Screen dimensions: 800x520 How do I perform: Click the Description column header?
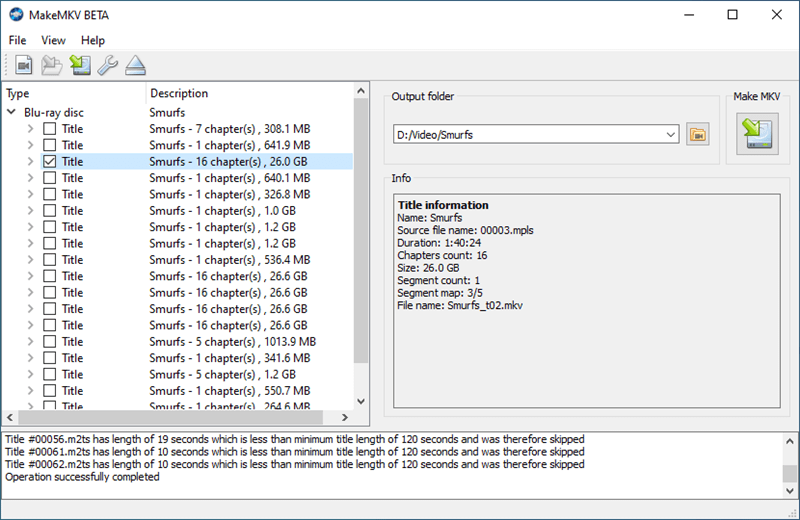pyautogui.click(x=250, y=93)
